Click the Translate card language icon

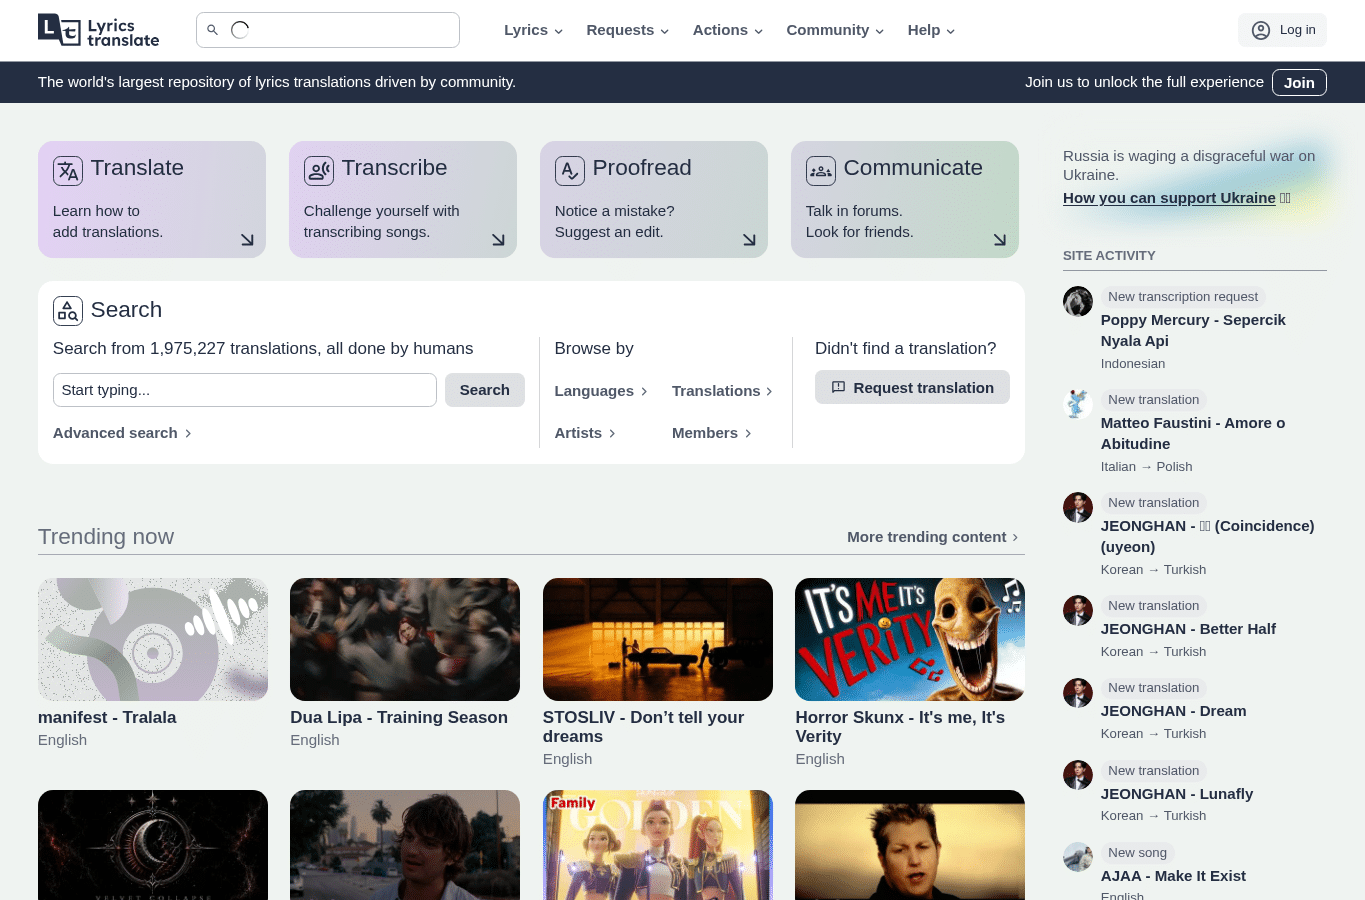[68, 171]
